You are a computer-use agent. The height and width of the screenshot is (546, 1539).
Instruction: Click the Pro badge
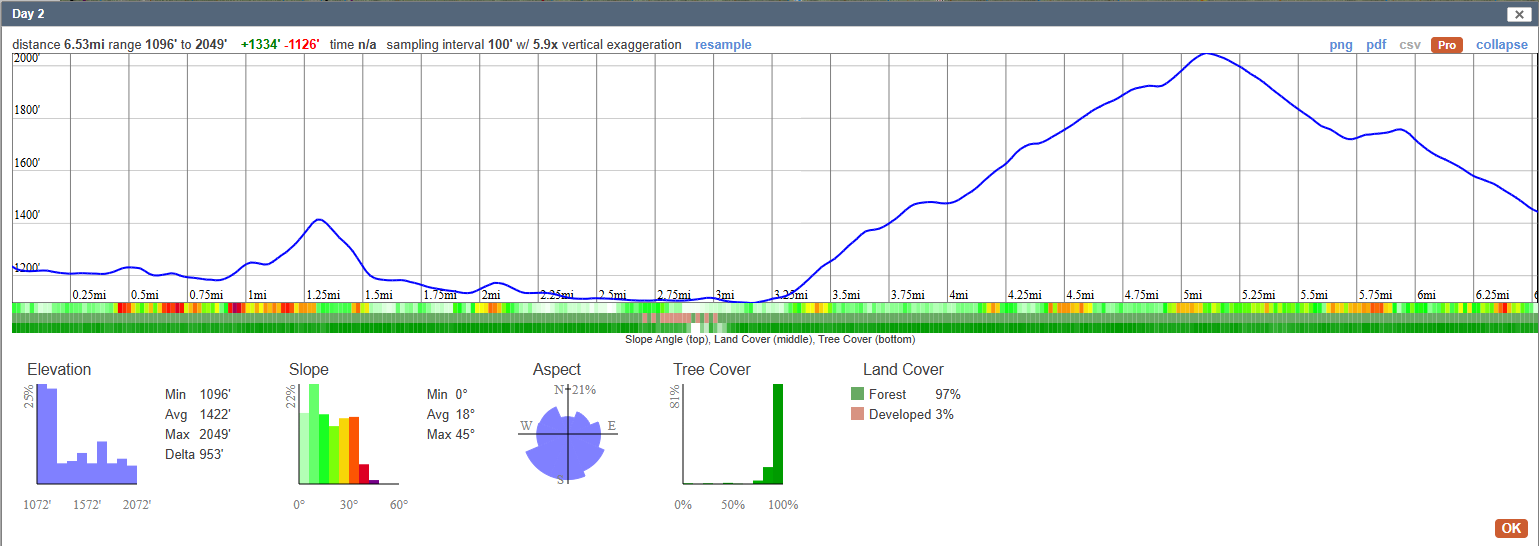[1446, 45]
